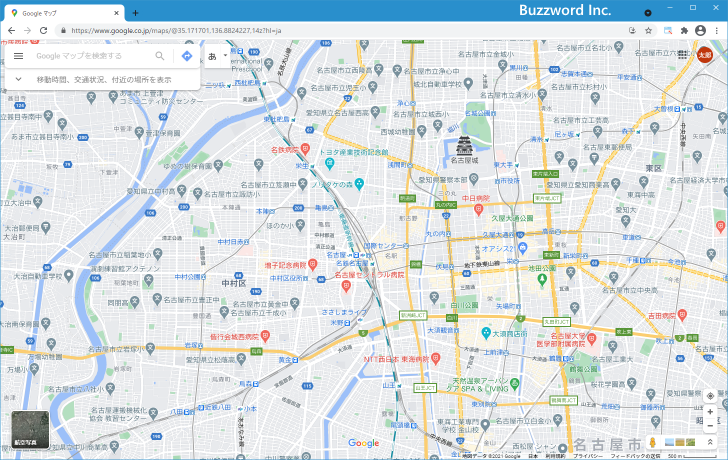728x460 pixels.
Task: Open a new browser tab
Action: tap(135, 13)
